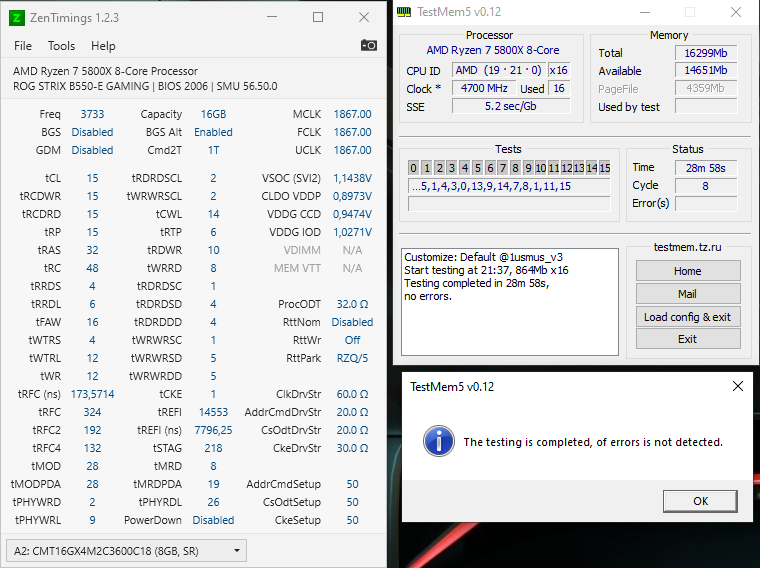This screenshot has width=760, height=568.
Task: Click the empty Error(s) status field
Action: [706, 204]
